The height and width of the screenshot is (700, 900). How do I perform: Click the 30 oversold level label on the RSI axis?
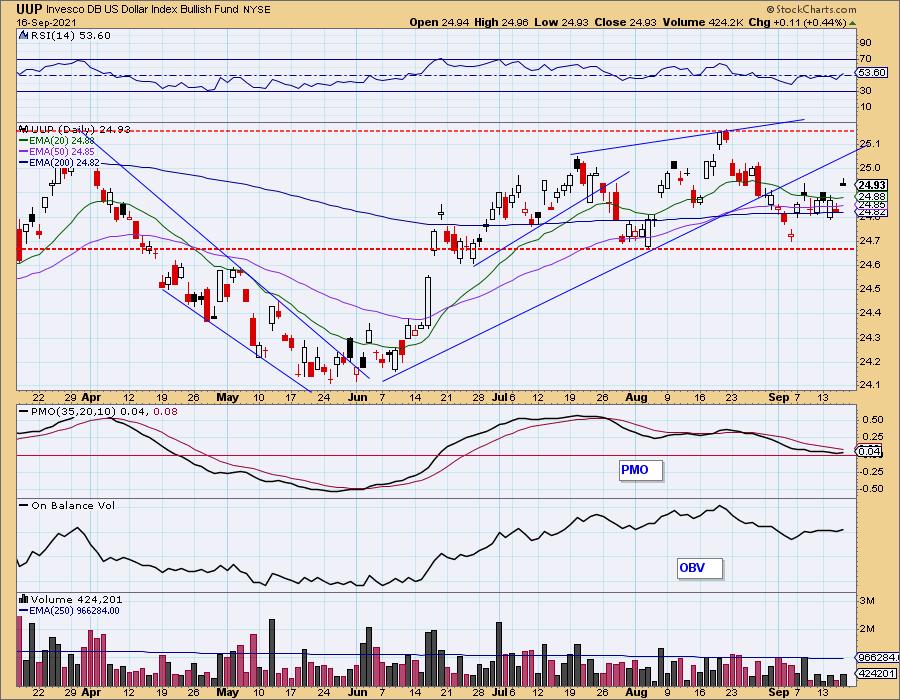pyautogui.click(x=866, y=91)
